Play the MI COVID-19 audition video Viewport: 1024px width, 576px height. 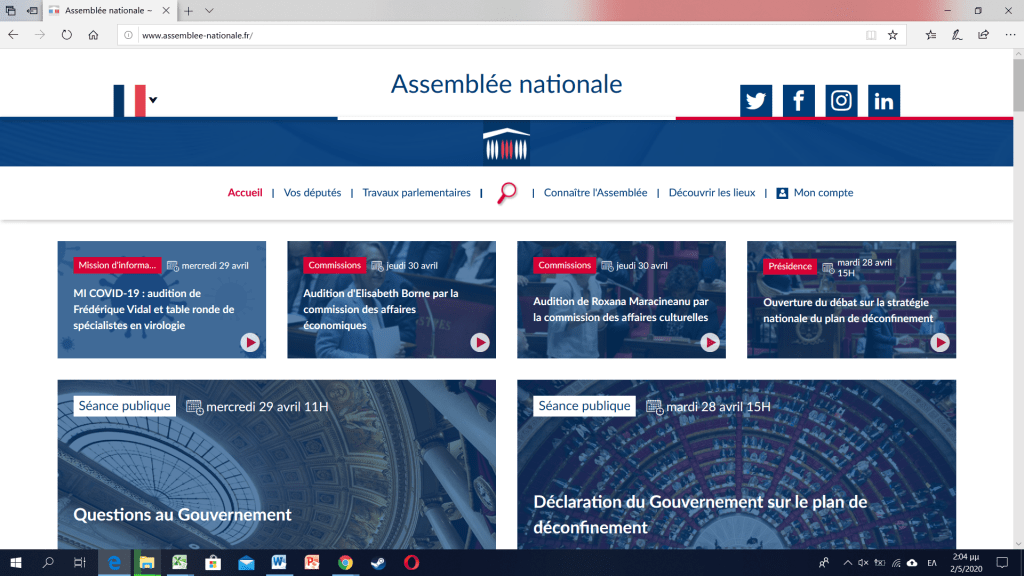(250, 342)
